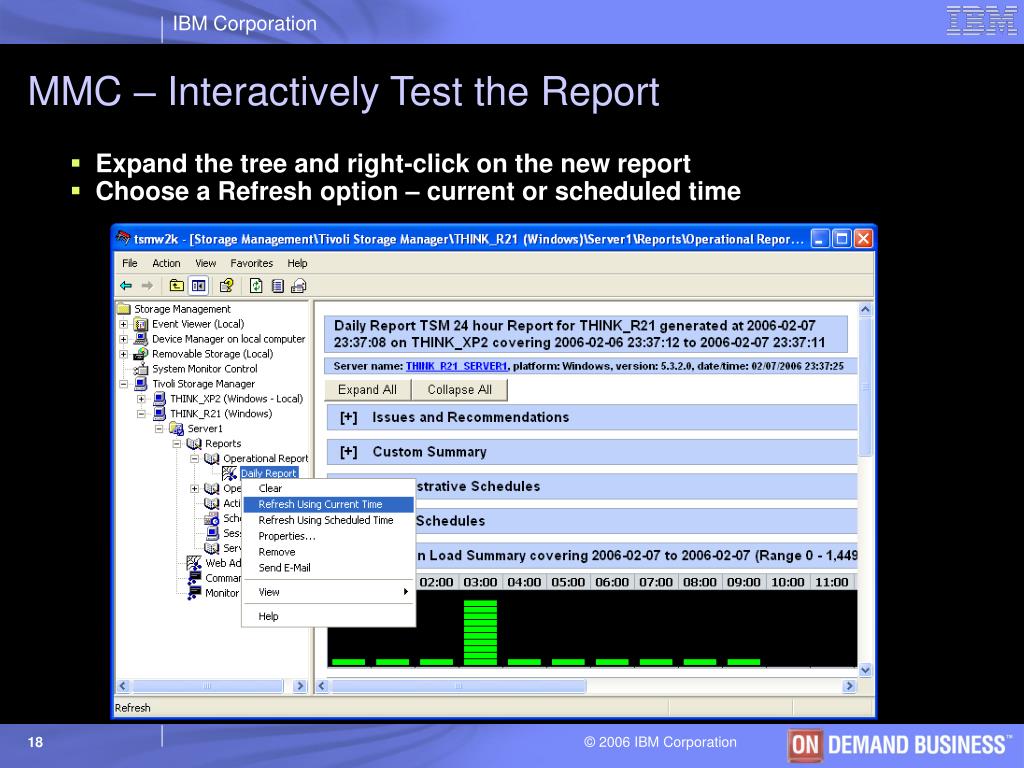Viewport: 1024px width, 768px height.
Task: Expand the Device Manager node
Action: (123, 339)
